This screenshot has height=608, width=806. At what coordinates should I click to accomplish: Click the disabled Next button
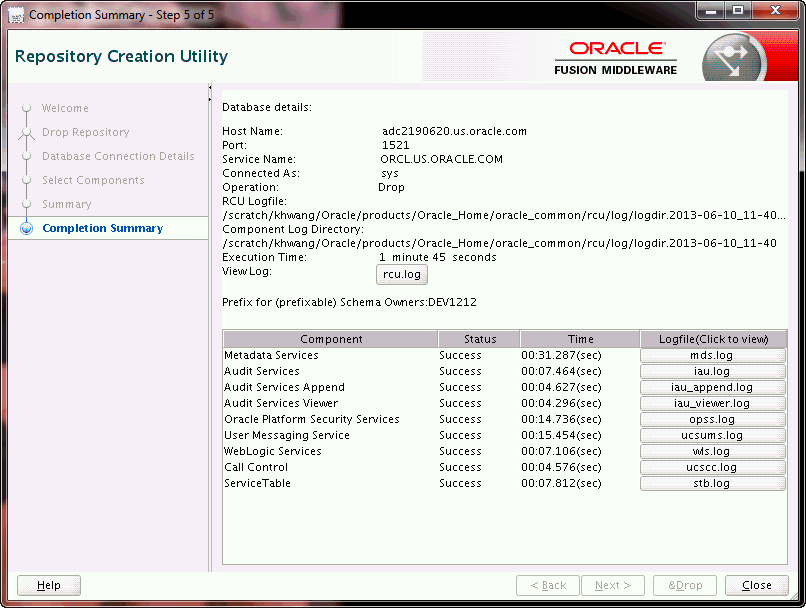tap(613, 585)
